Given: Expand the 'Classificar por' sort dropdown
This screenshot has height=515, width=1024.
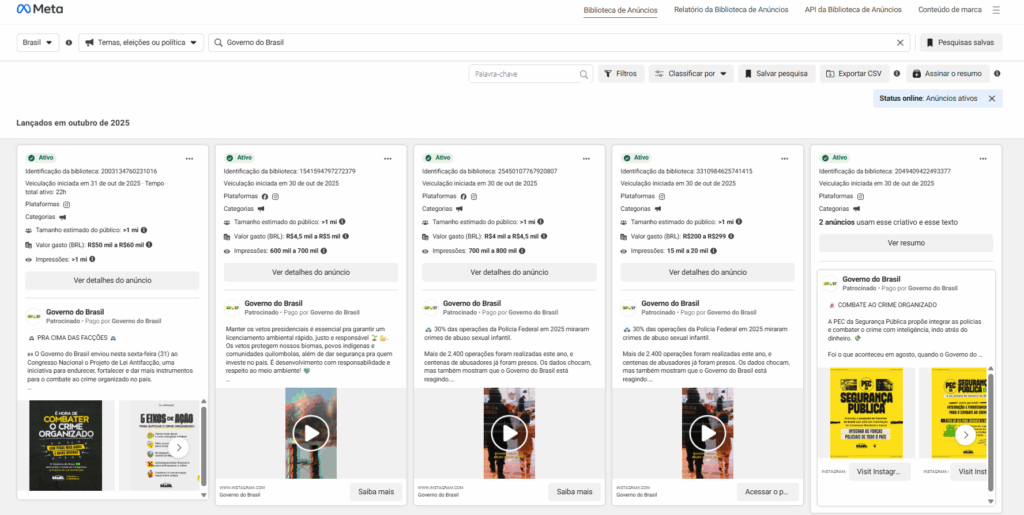Looking at the screenshot, I should (690, 74).
